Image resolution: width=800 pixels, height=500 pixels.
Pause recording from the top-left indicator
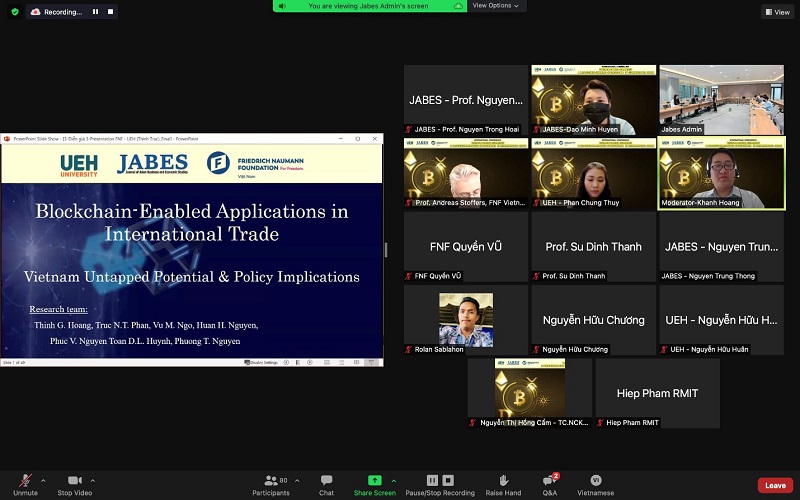pos(95,12)
